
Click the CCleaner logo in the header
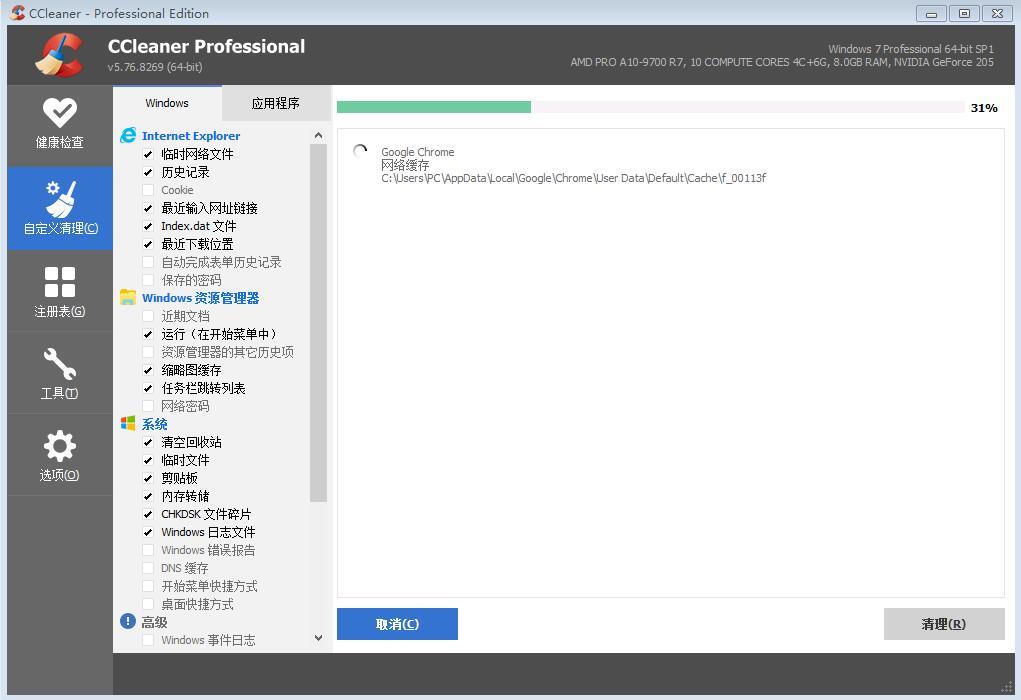pos(59,55)
